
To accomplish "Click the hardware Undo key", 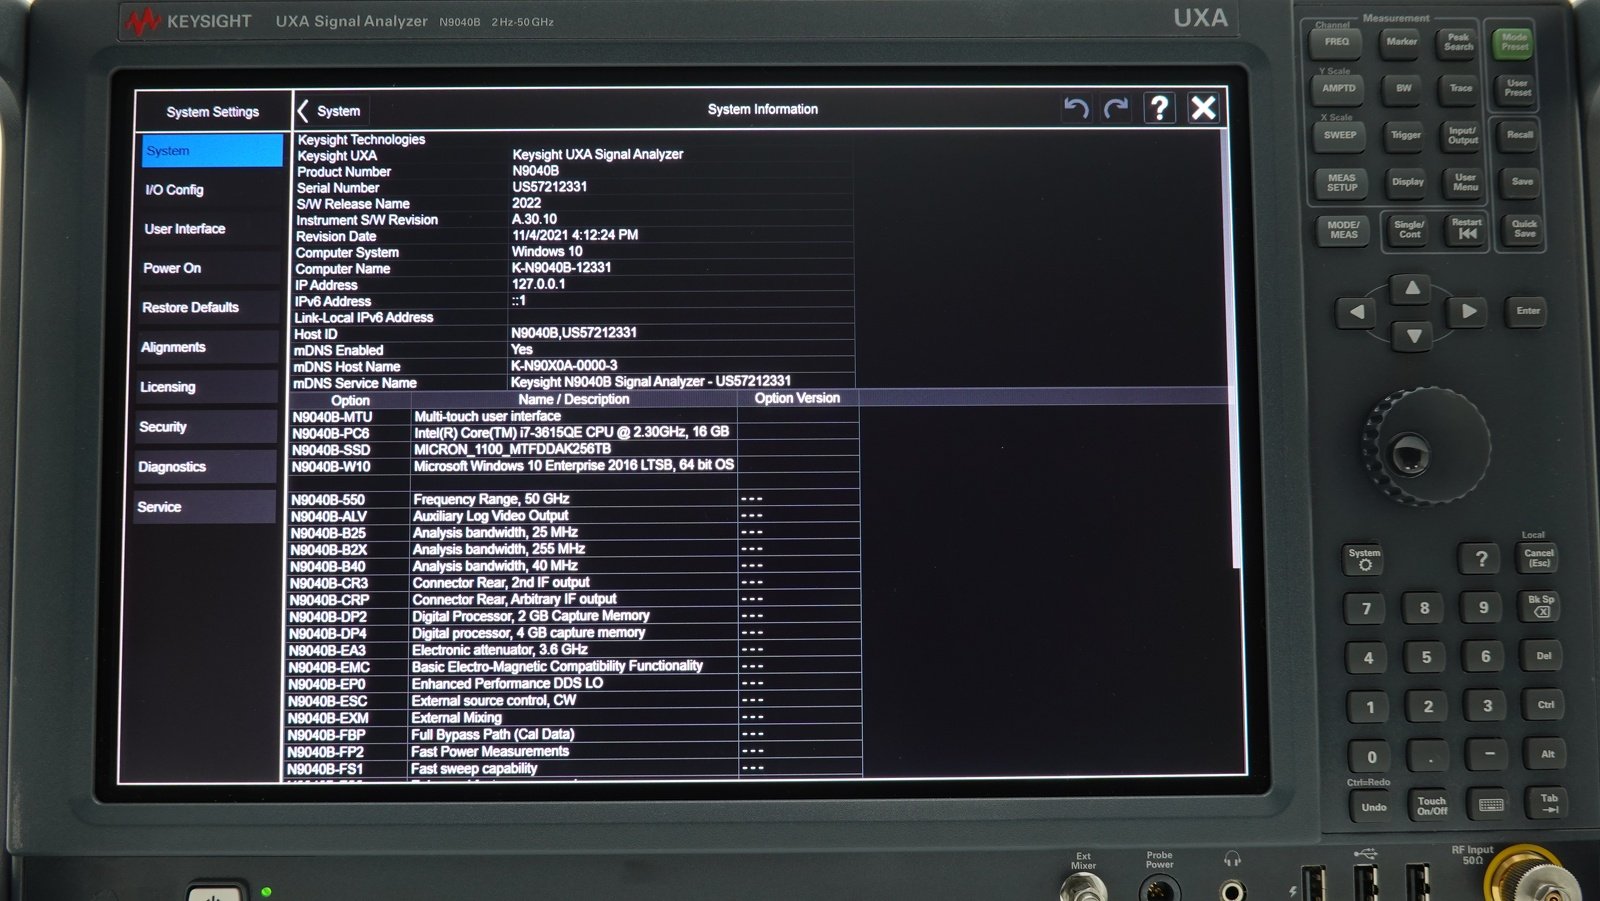I will tap(1374, 807).
